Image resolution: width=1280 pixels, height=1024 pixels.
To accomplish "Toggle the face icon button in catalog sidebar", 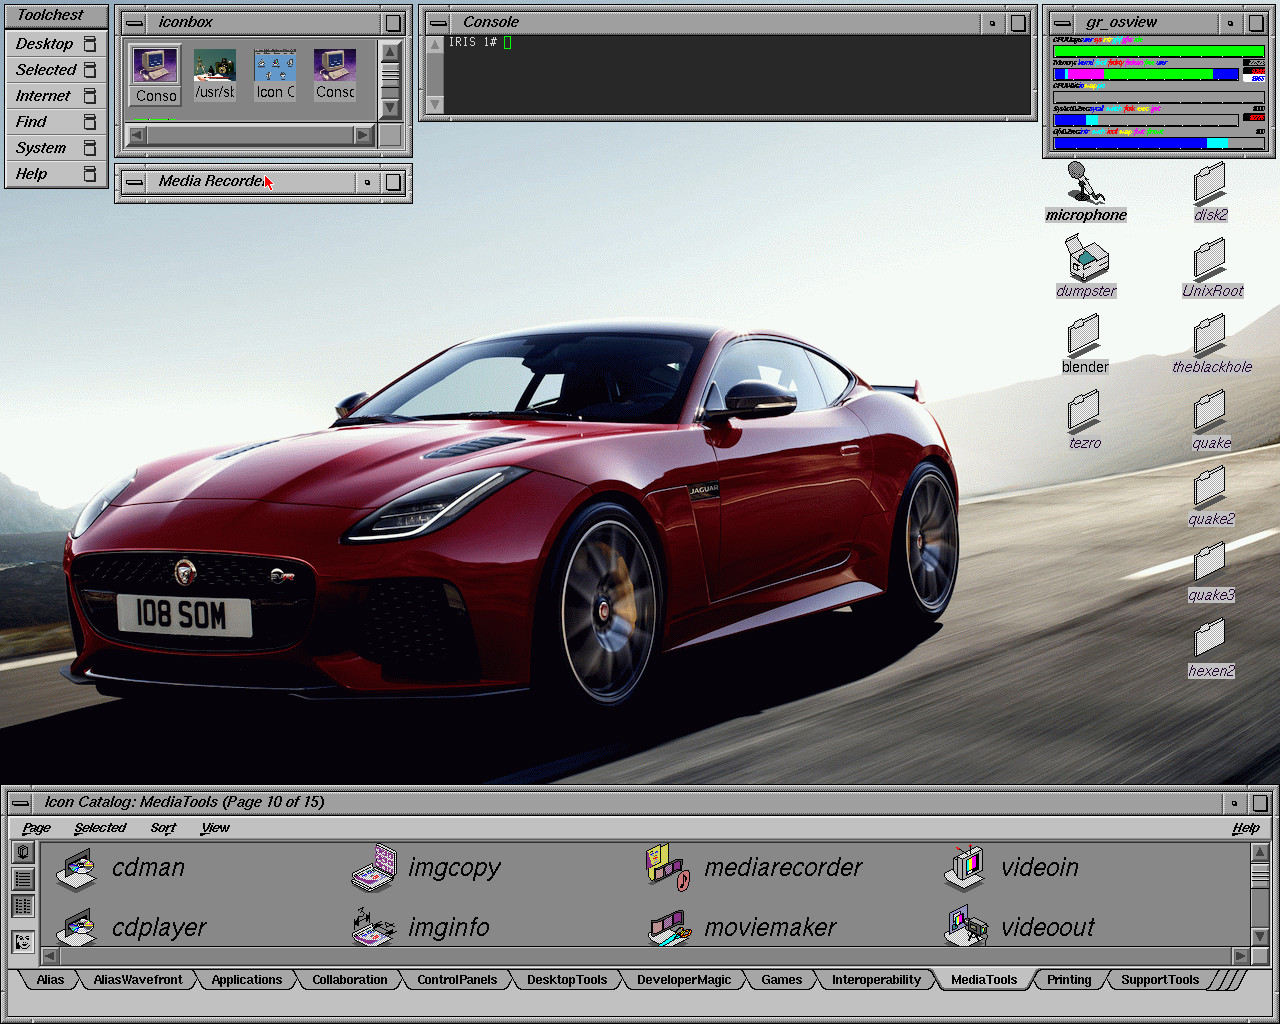I will click(x=23, y=941).
